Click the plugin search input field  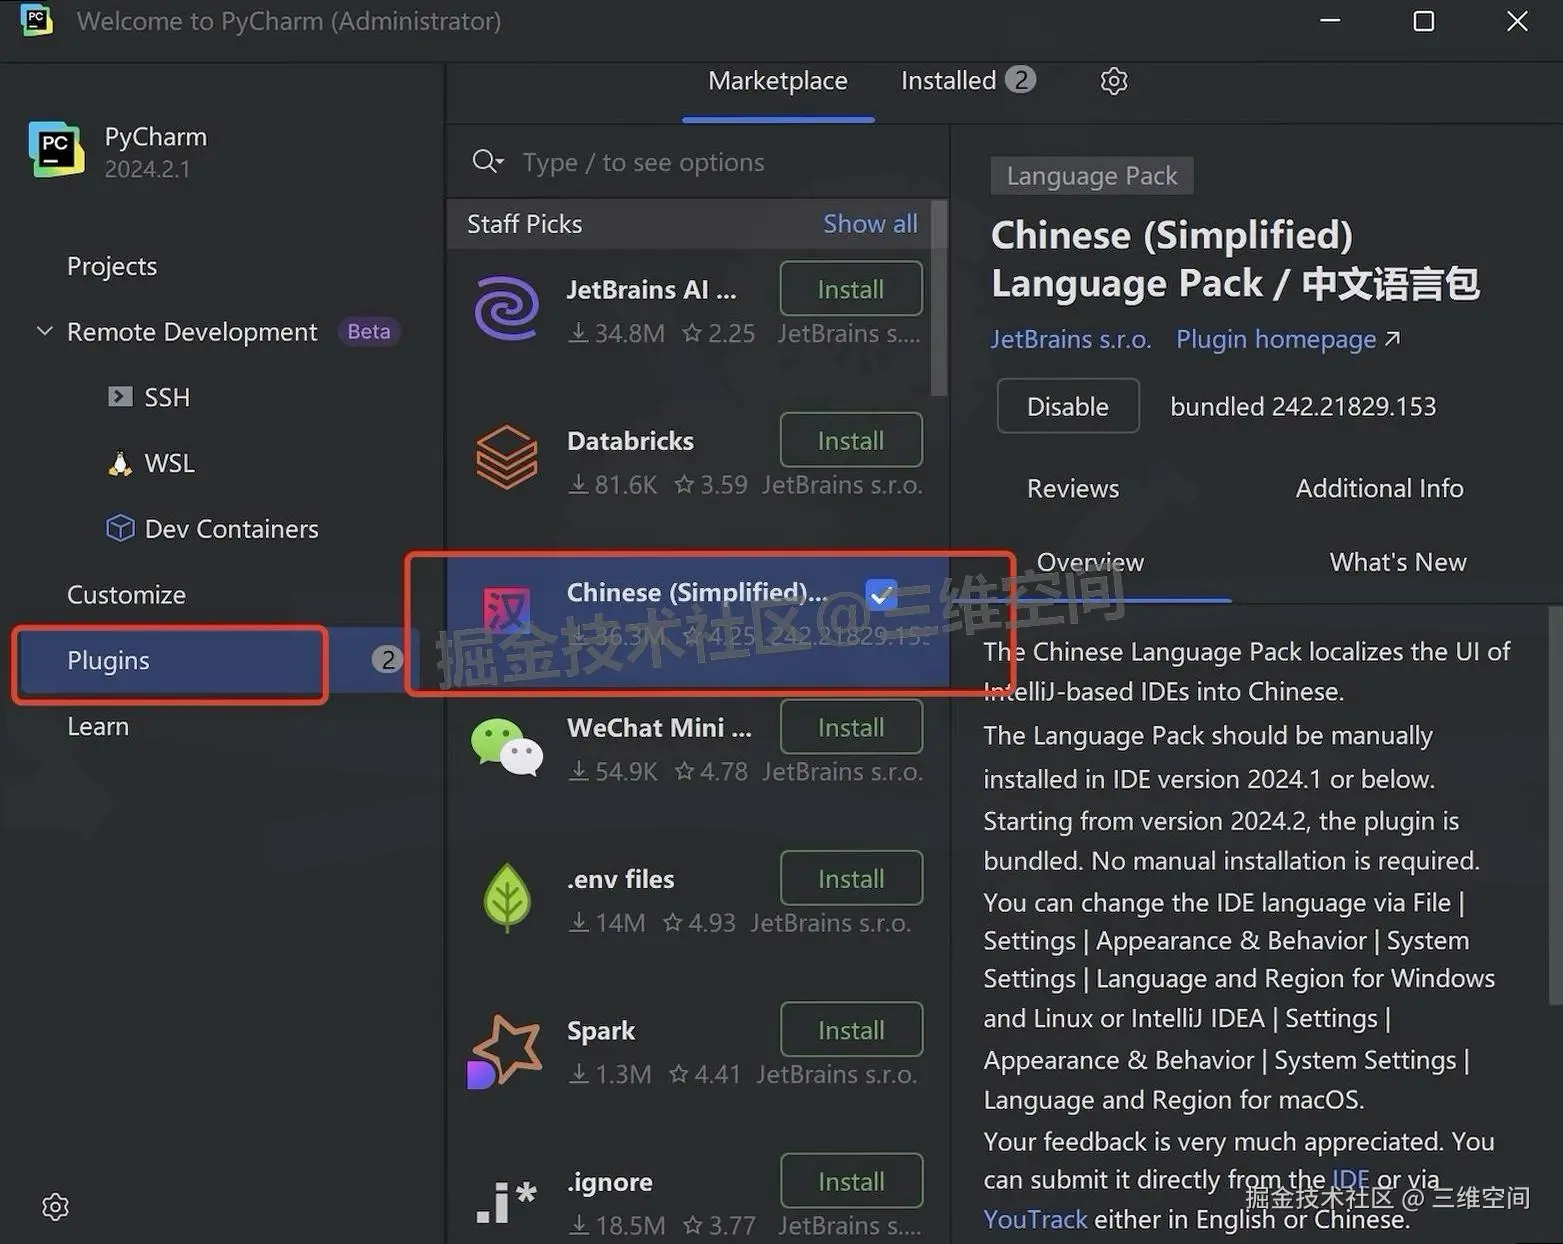[x=700, y=161]
